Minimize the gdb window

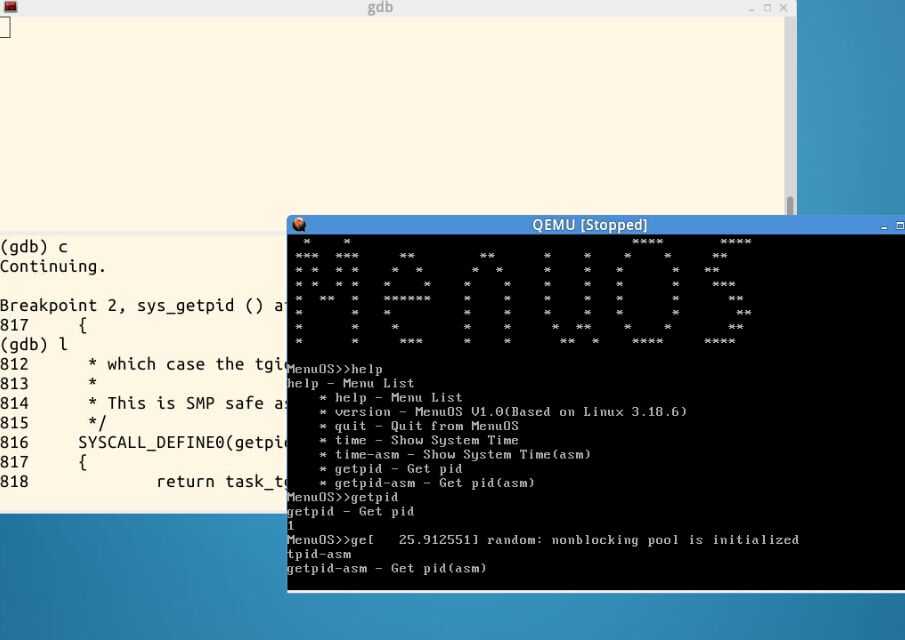(x=751, y=8)
